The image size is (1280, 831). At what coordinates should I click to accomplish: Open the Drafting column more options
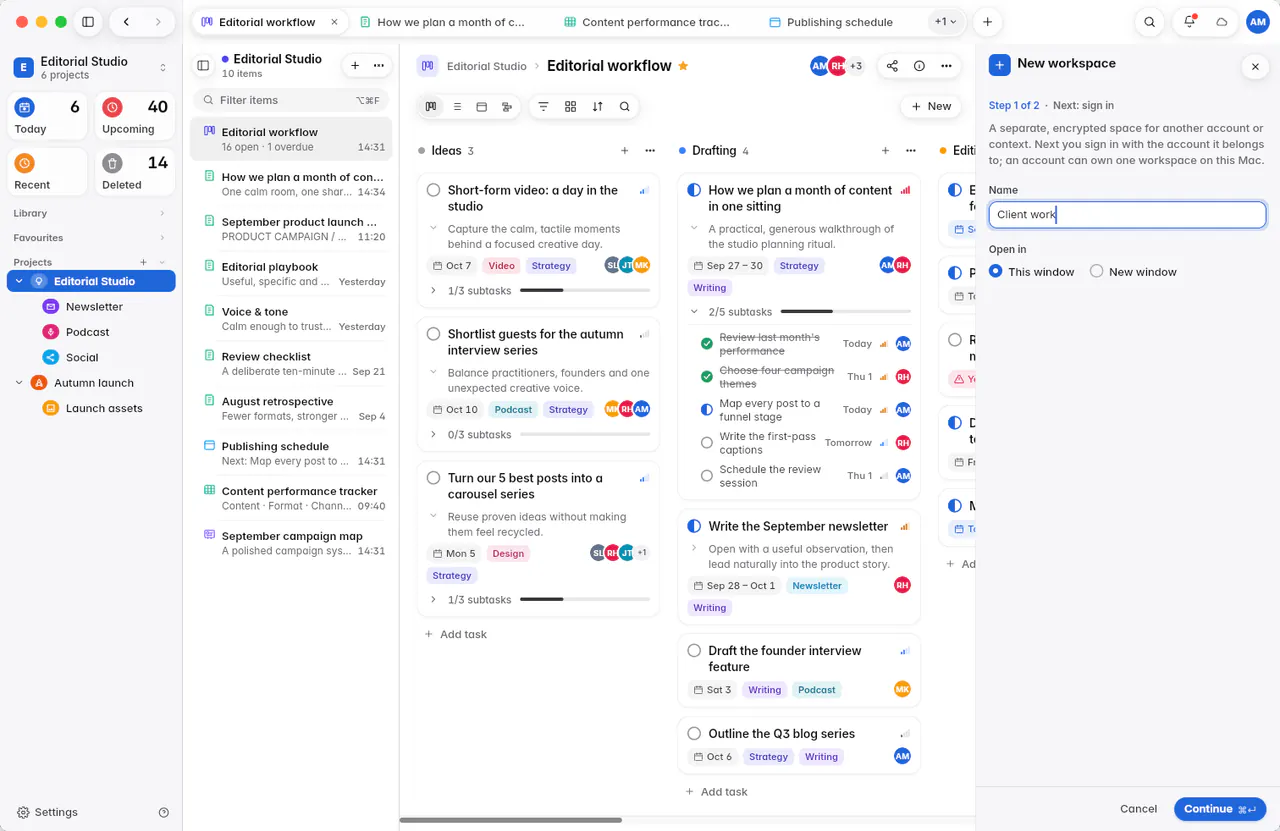[911, 151]
